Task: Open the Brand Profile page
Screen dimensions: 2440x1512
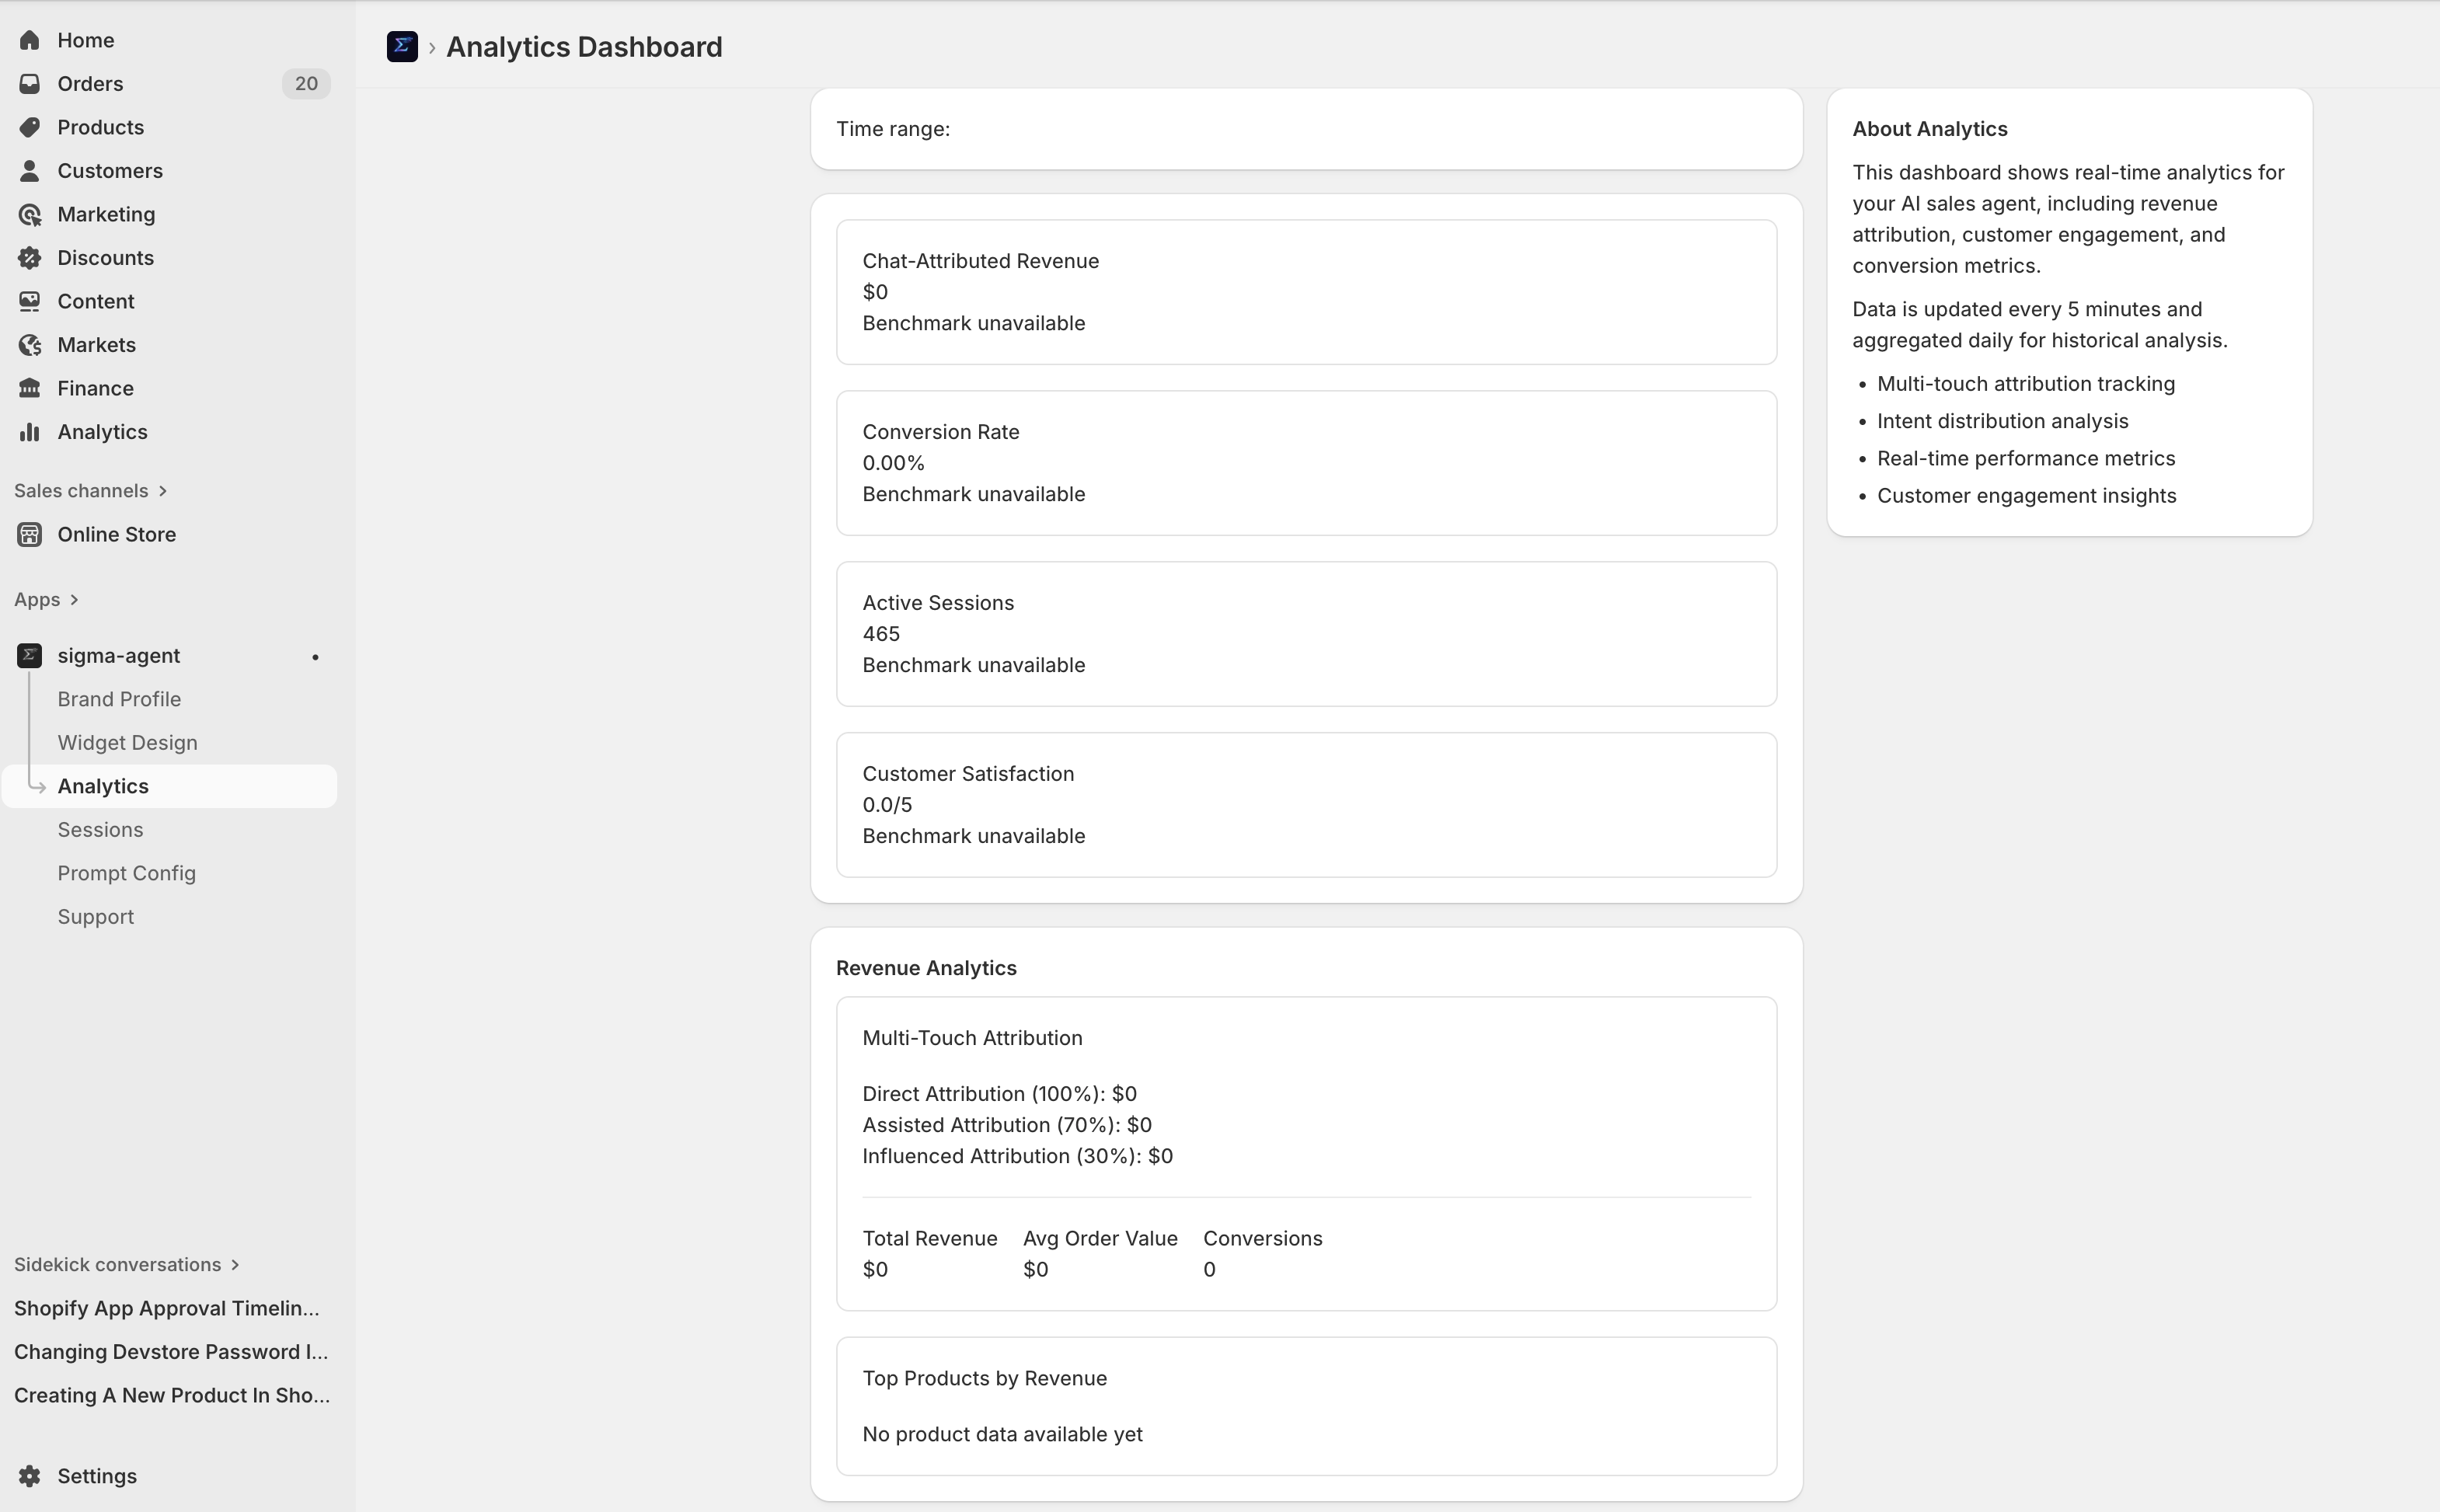Action: click(119, 698)
